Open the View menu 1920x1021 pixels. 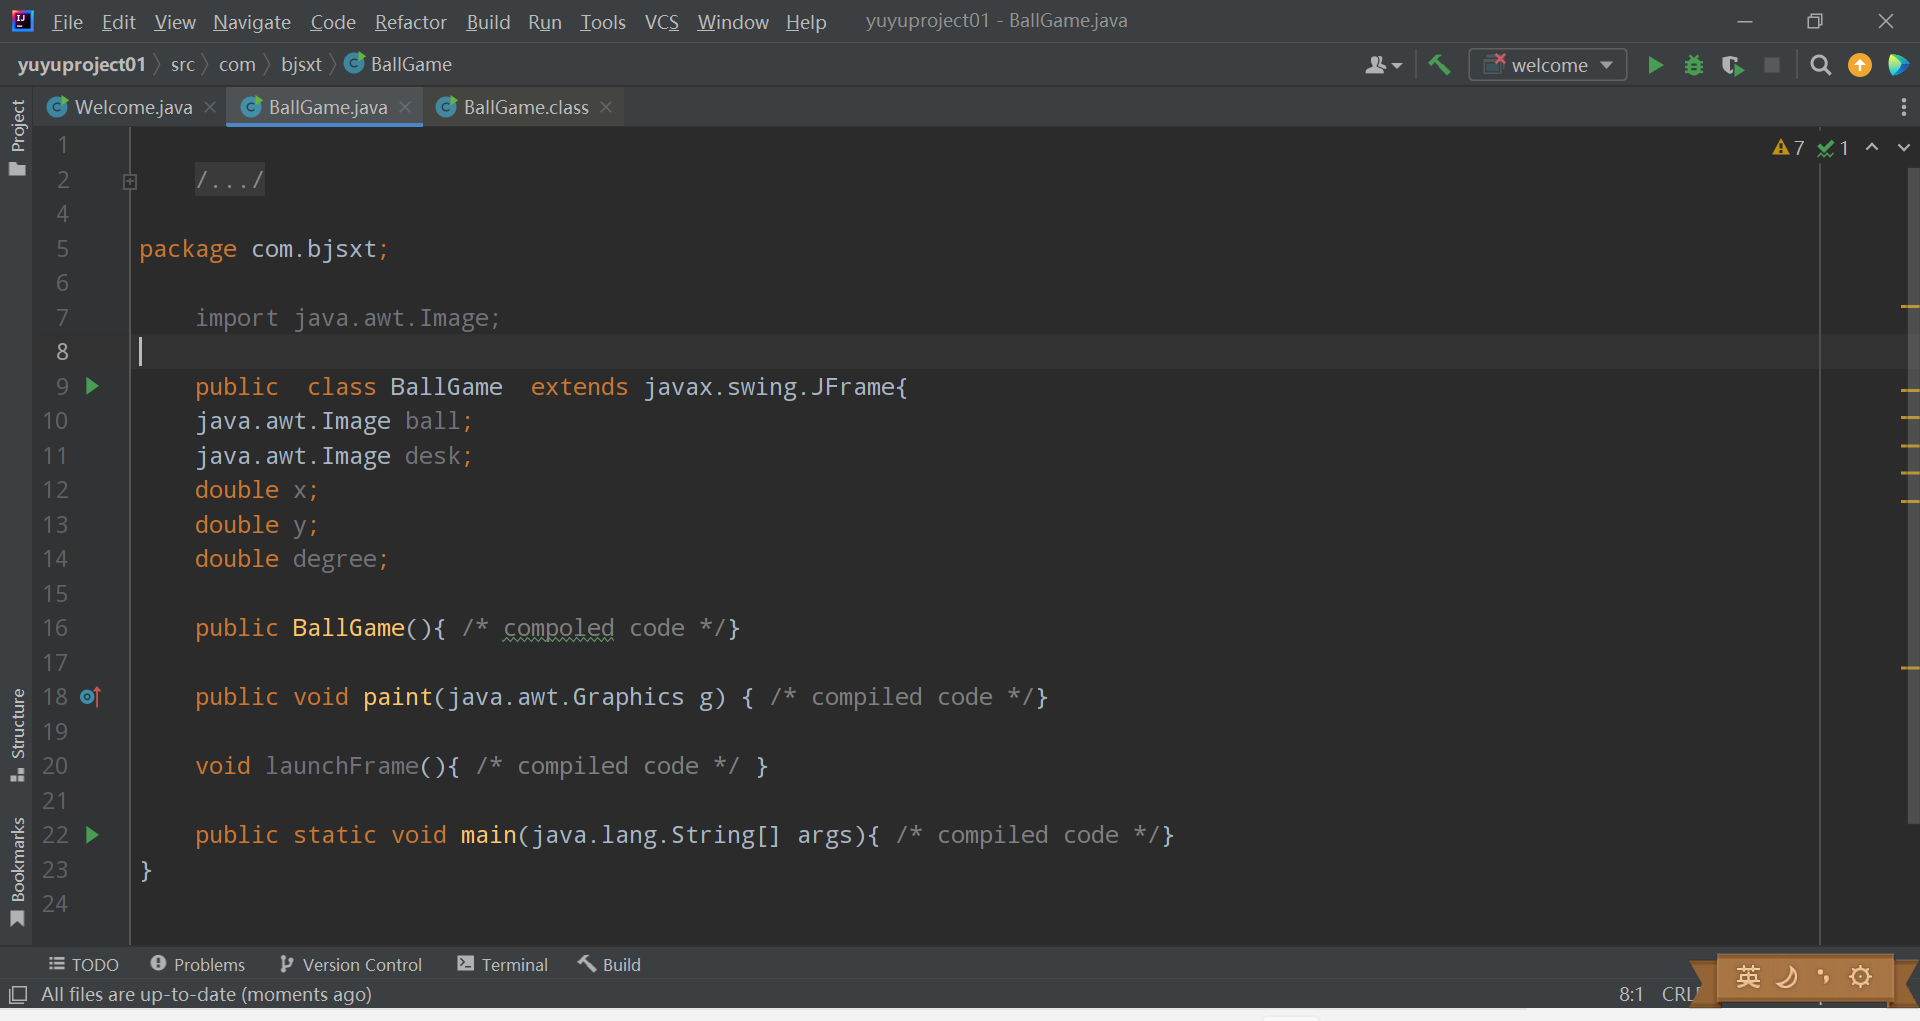[x=175, y=21]
